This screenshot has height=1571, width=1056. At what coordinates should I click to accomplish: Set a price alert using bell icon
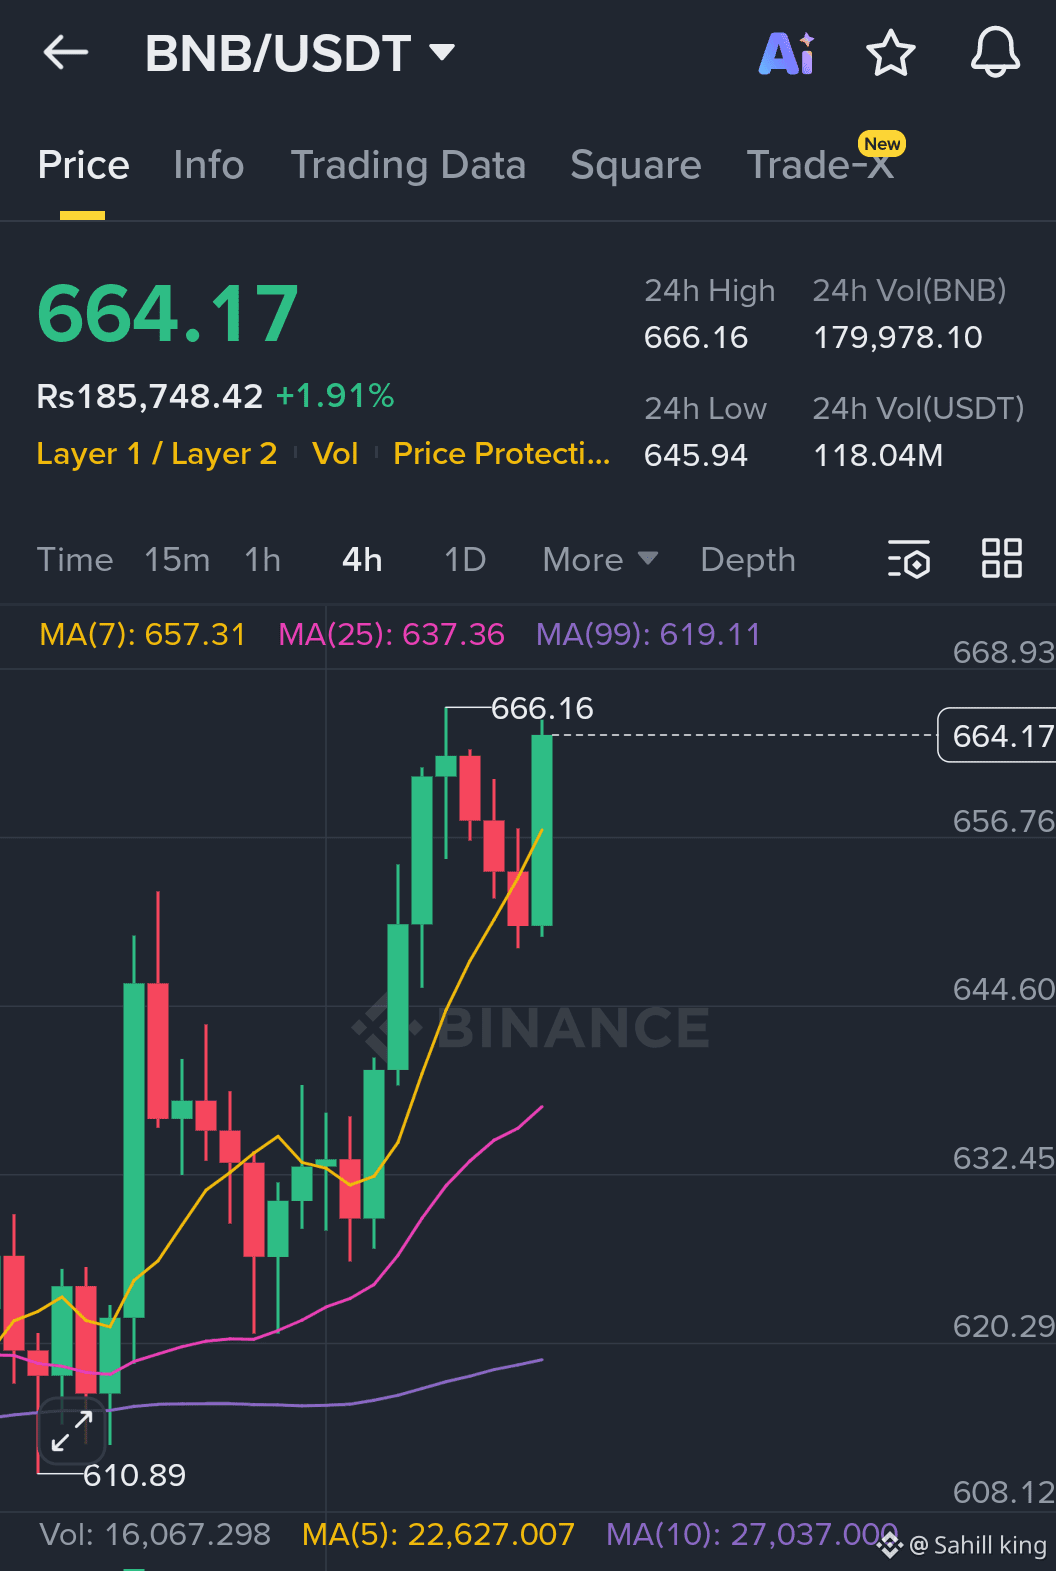click(x=995, y=53)
